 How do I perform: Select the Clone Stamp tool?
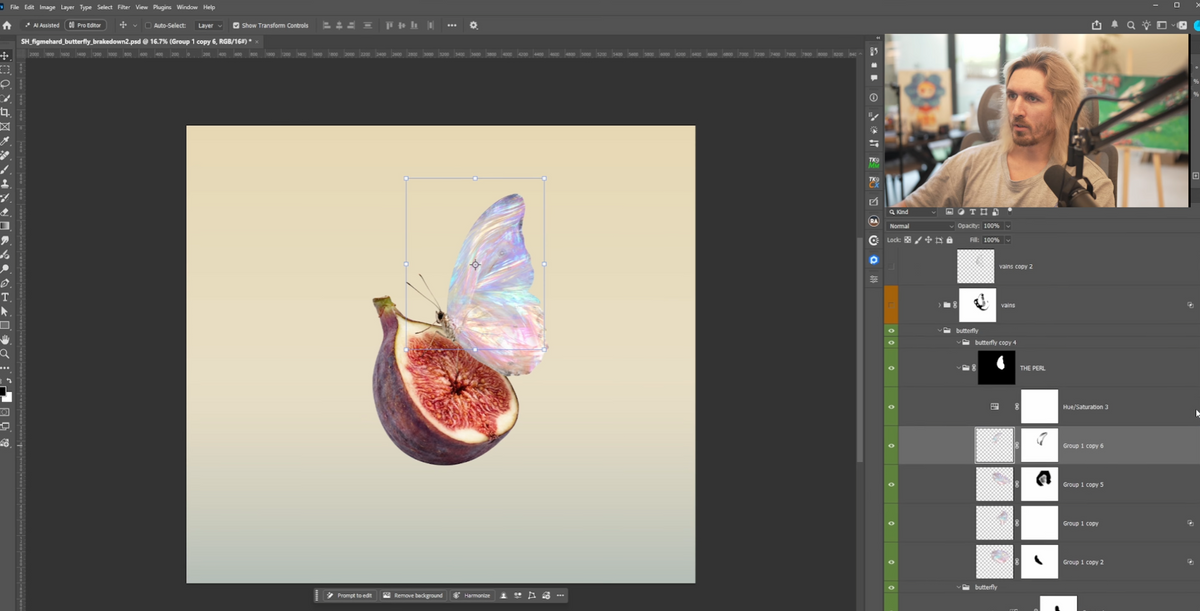pos(5,183)
